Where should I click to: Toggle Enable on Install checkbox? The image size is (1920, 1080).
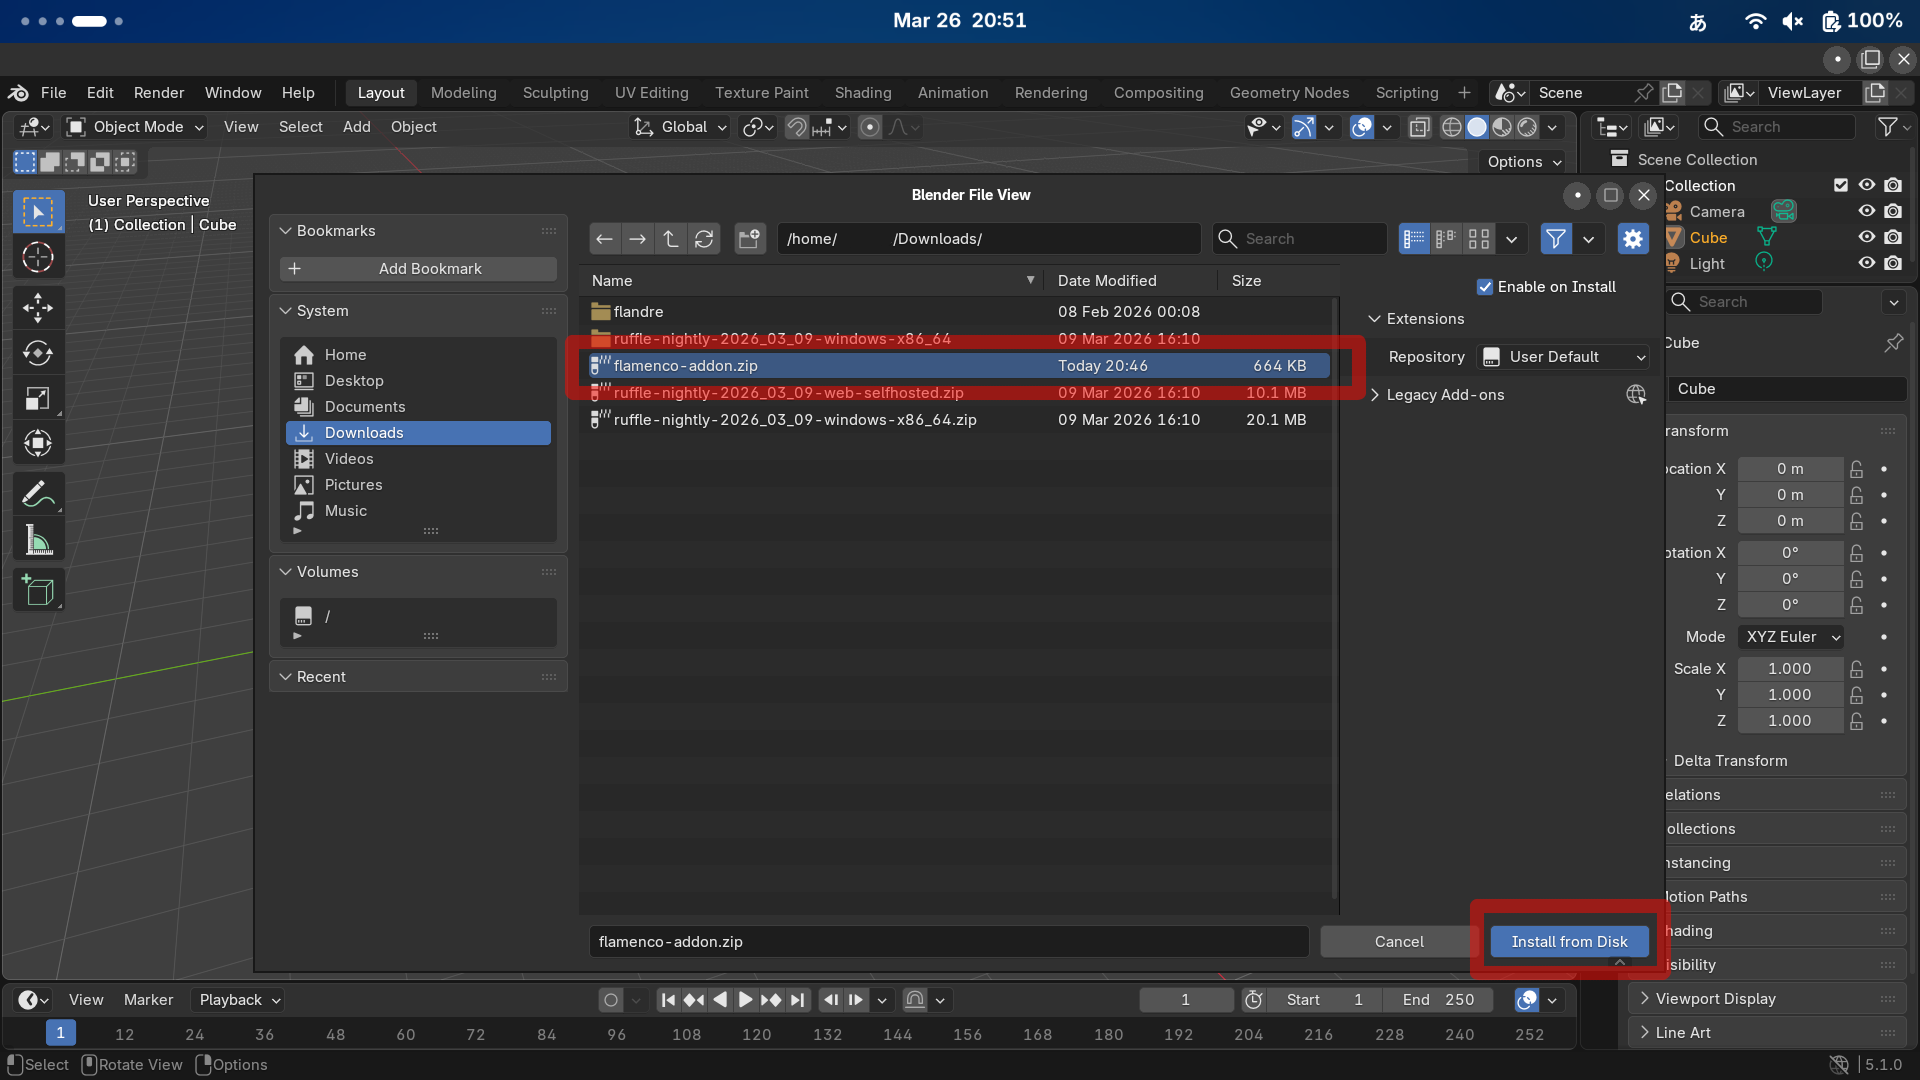click(1485, 288)
